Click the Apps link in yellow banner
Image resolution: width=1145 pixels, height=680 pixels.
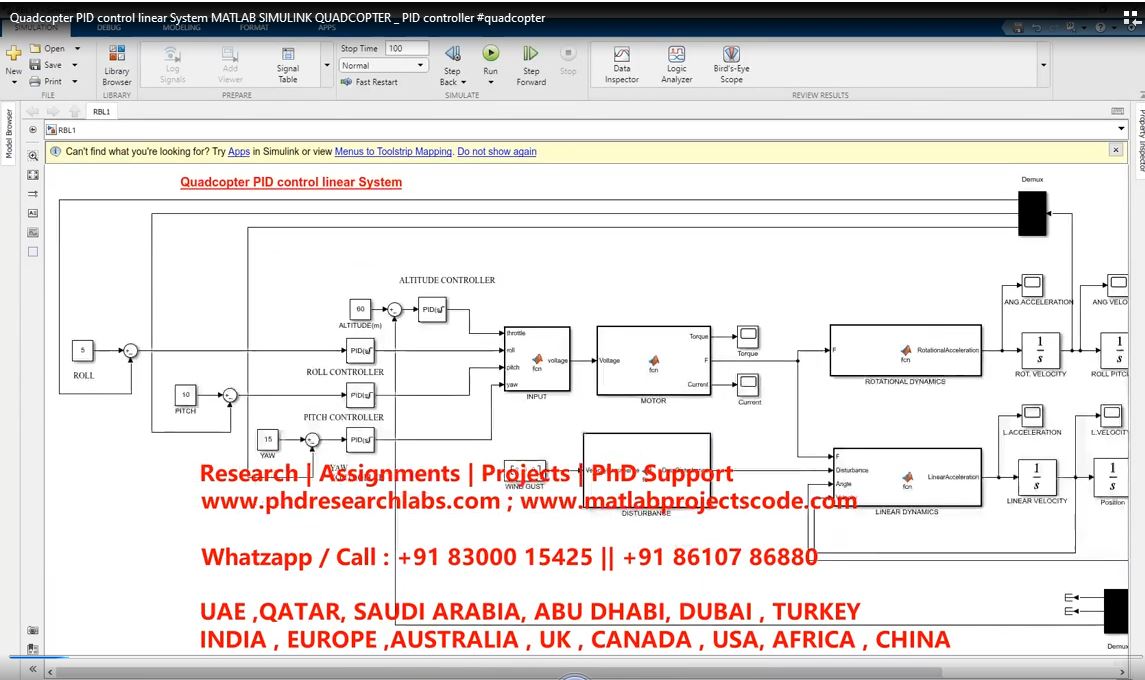(x=239, y=151)
